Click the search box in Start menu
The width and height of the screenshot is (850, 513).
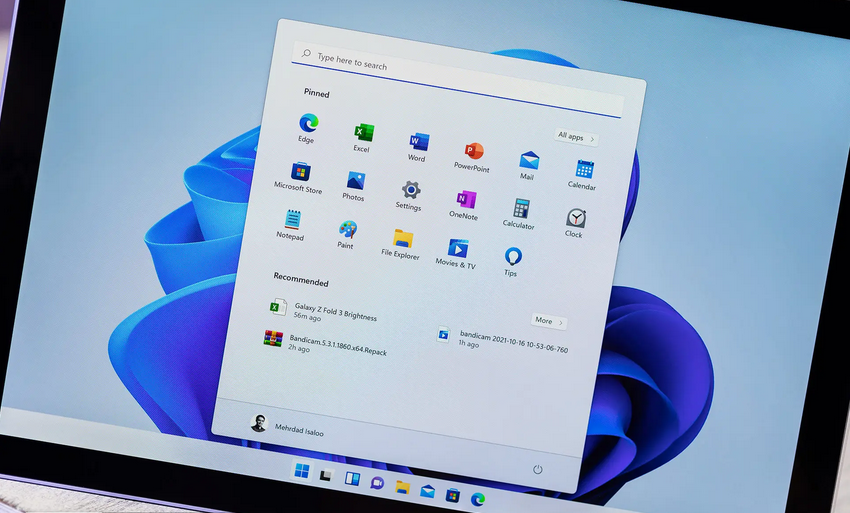459,80
